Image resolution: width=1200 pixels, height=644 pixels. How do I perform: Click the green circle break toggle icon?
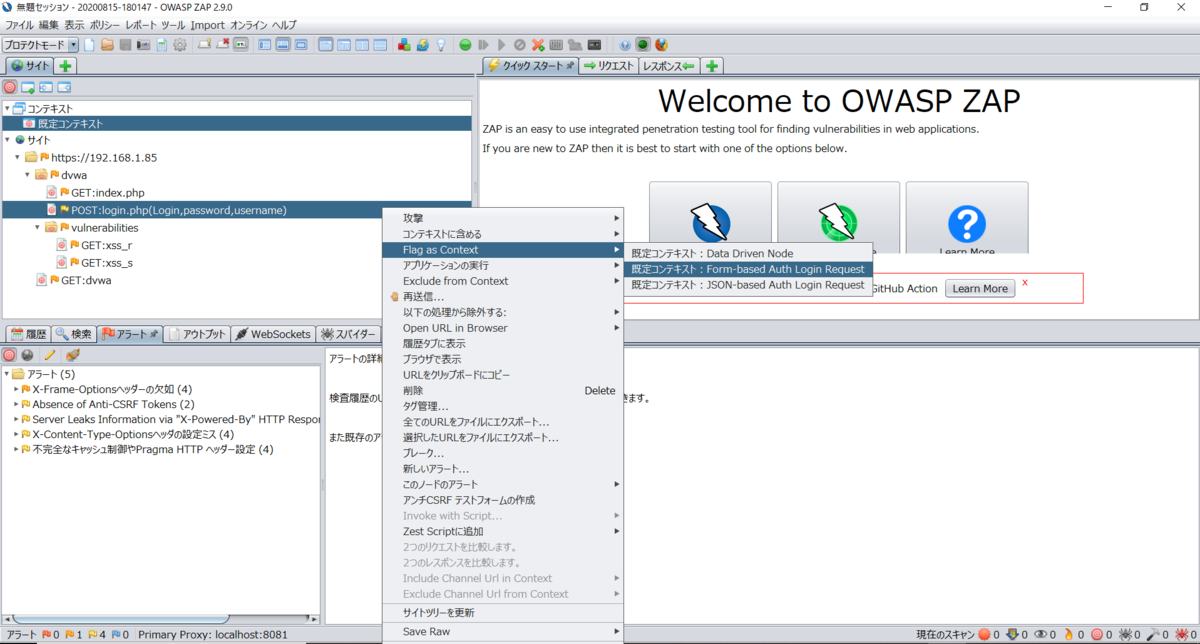click(465, 45)
